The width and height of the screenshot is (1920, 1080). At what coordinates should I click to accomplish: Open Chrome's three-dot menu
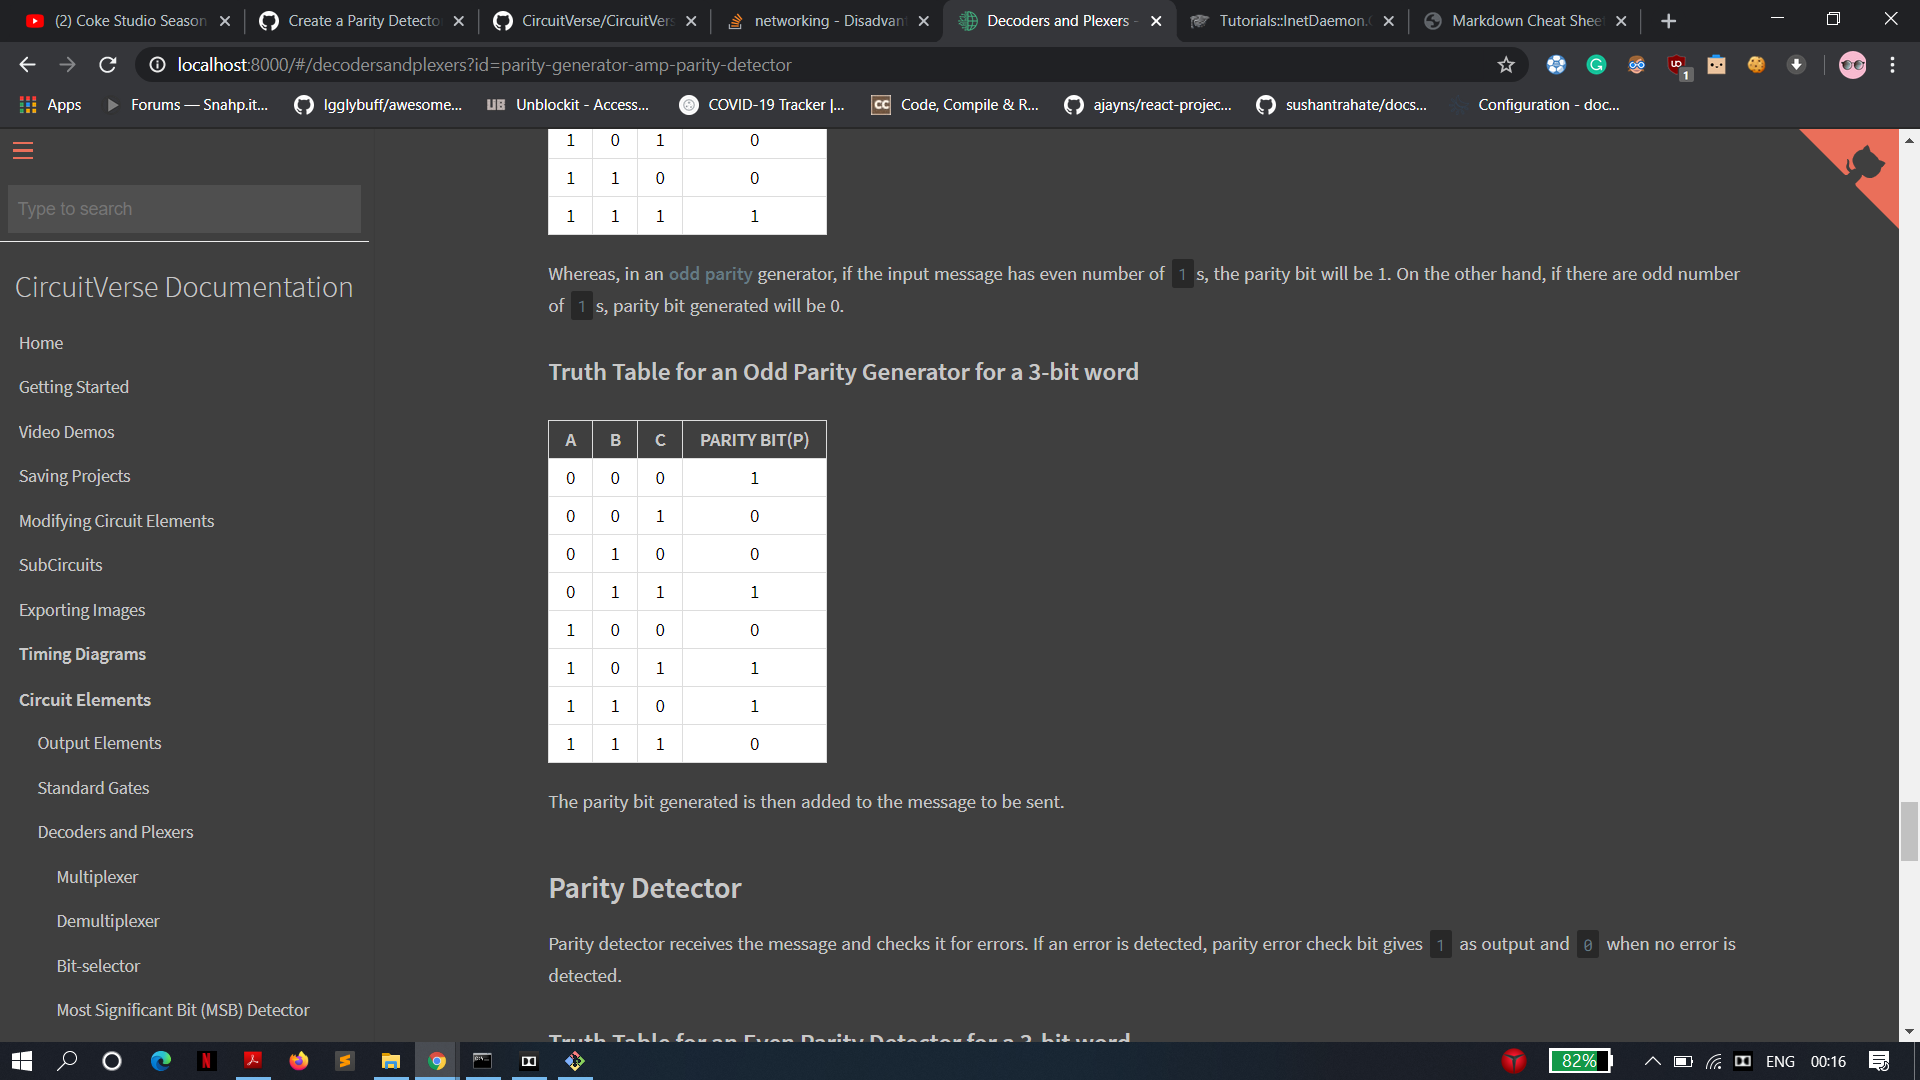pyautogui.click(x=1892, y=65)
